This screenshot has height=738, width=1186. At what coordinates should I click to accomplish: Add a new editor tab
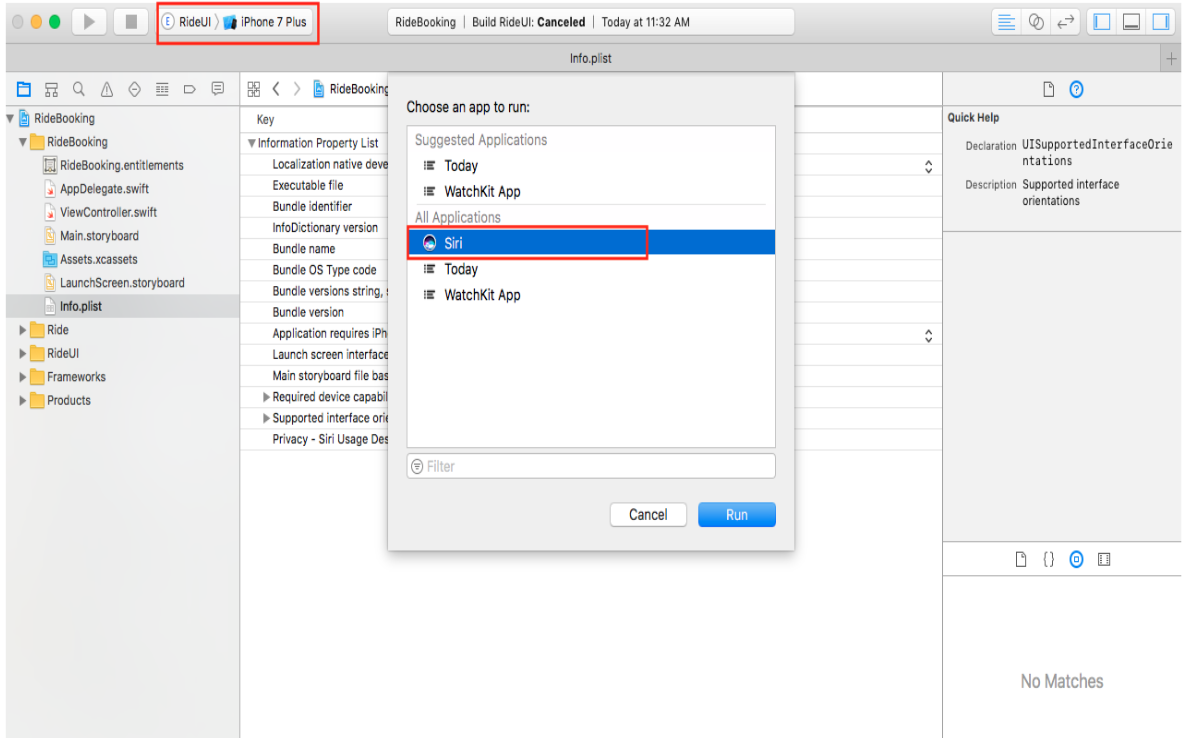[1172, 58]
